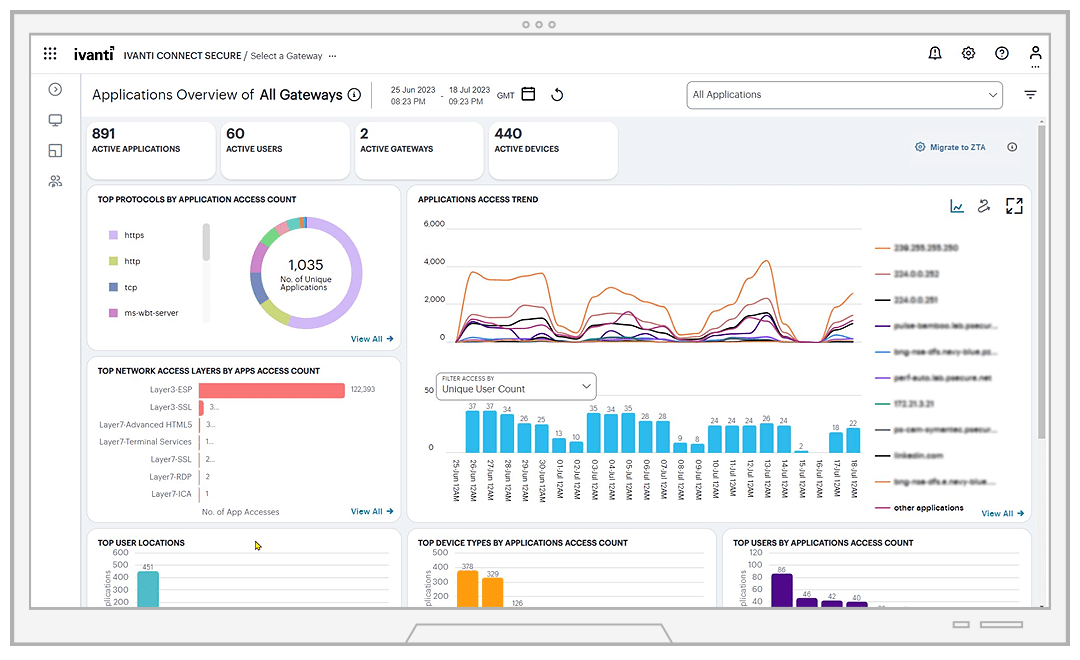This screenshot has height=660, width=1080.
Task: Select the users group icon in sidebar
Action: 55,181
